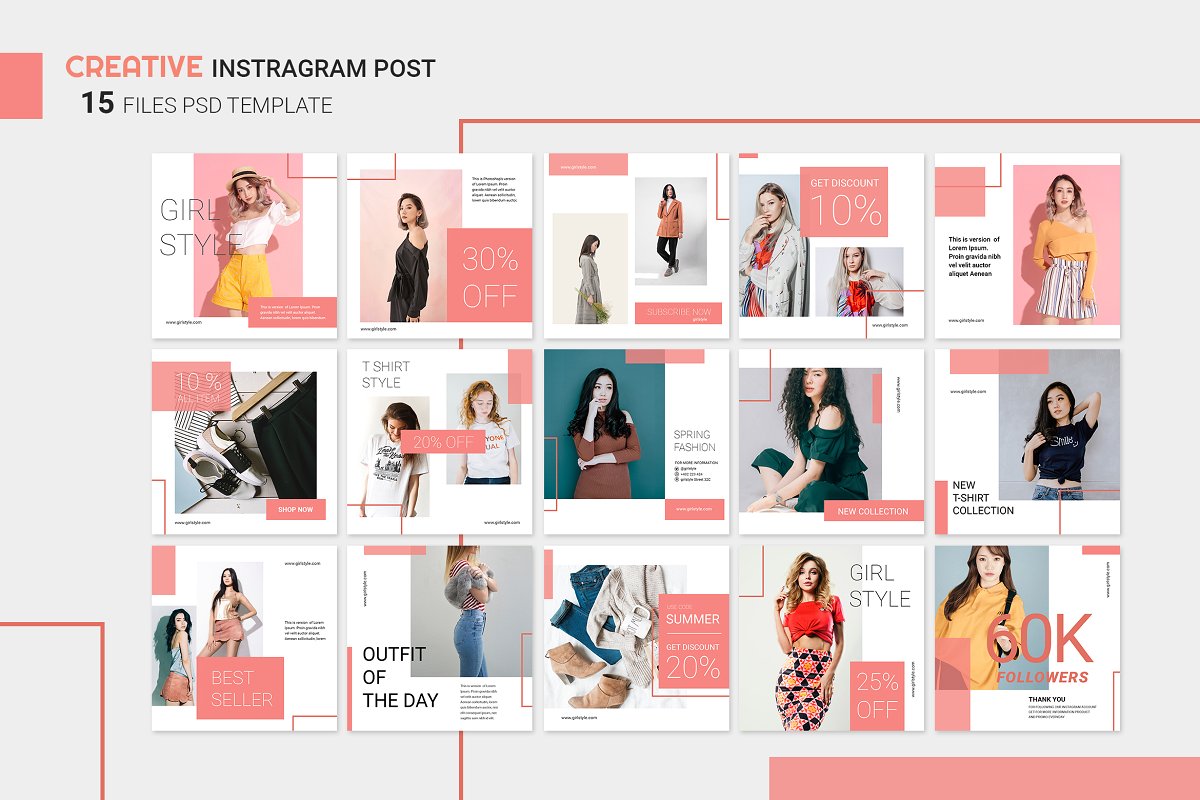Click the 'SHOP NOW' button

[x=295, y=509]
